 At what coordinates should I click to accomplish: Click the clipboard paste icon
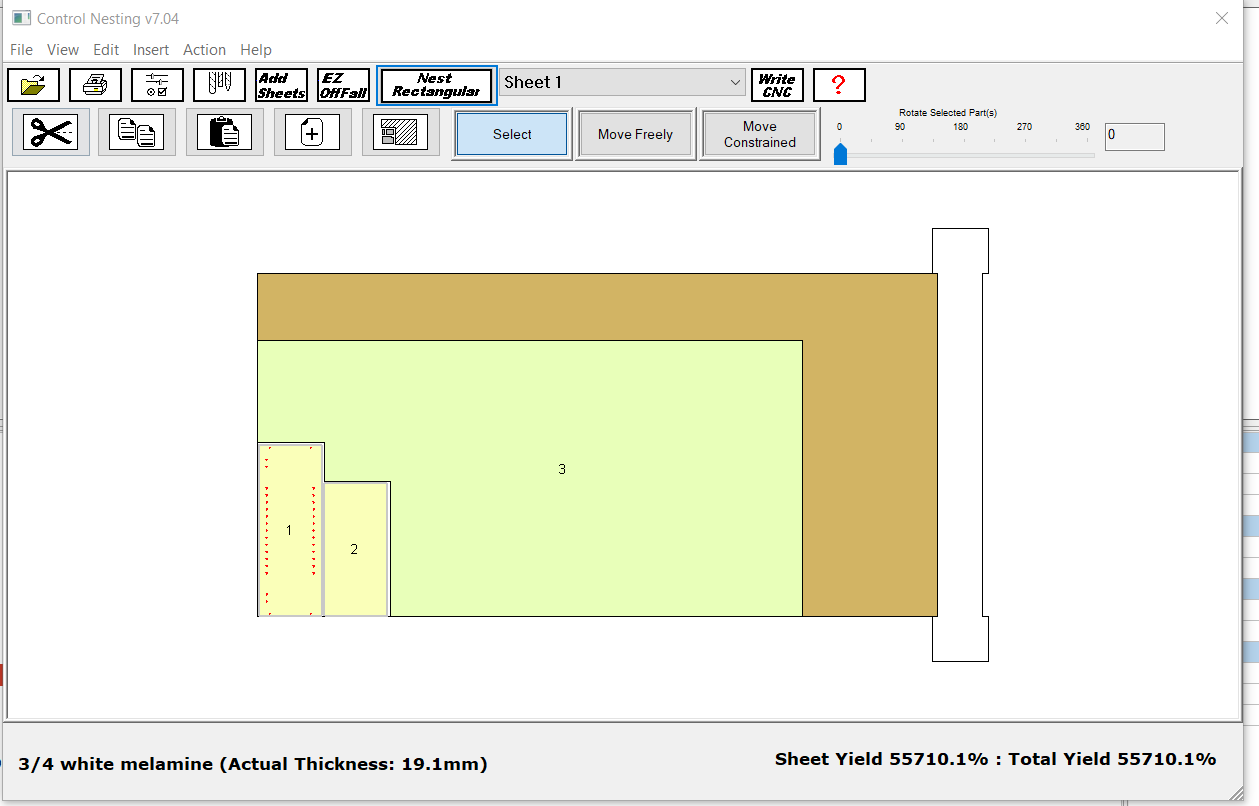[x=224, y=133]
